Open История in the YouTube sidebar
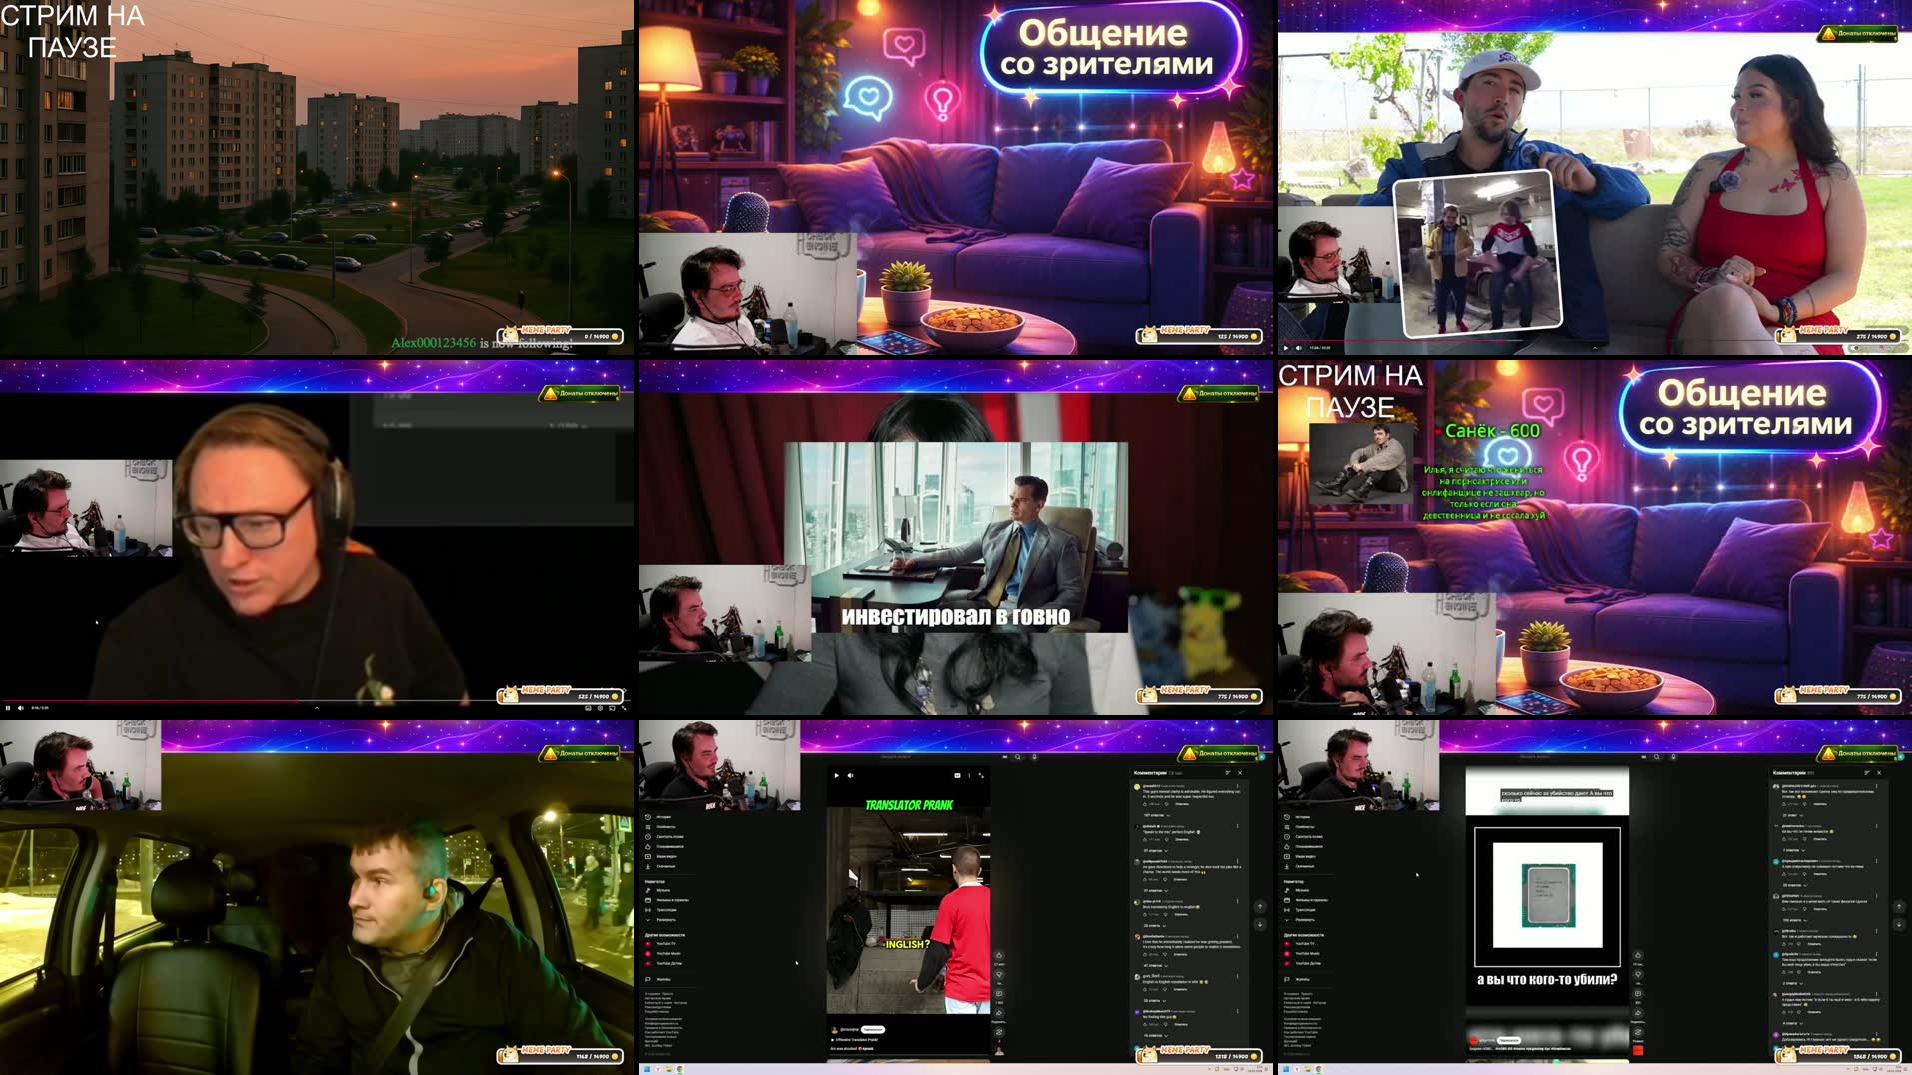This screenshot has width=1912, height=1075. (665, 816)
